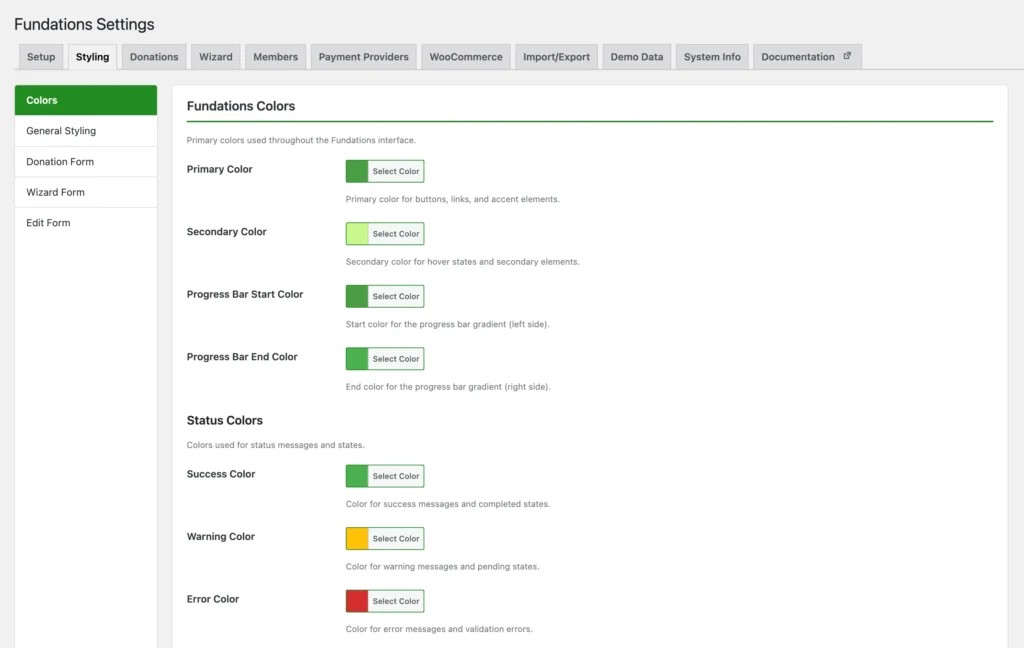Open the Import/Export tab
This screenshot has width=1024, height=648.
(556, 57)
